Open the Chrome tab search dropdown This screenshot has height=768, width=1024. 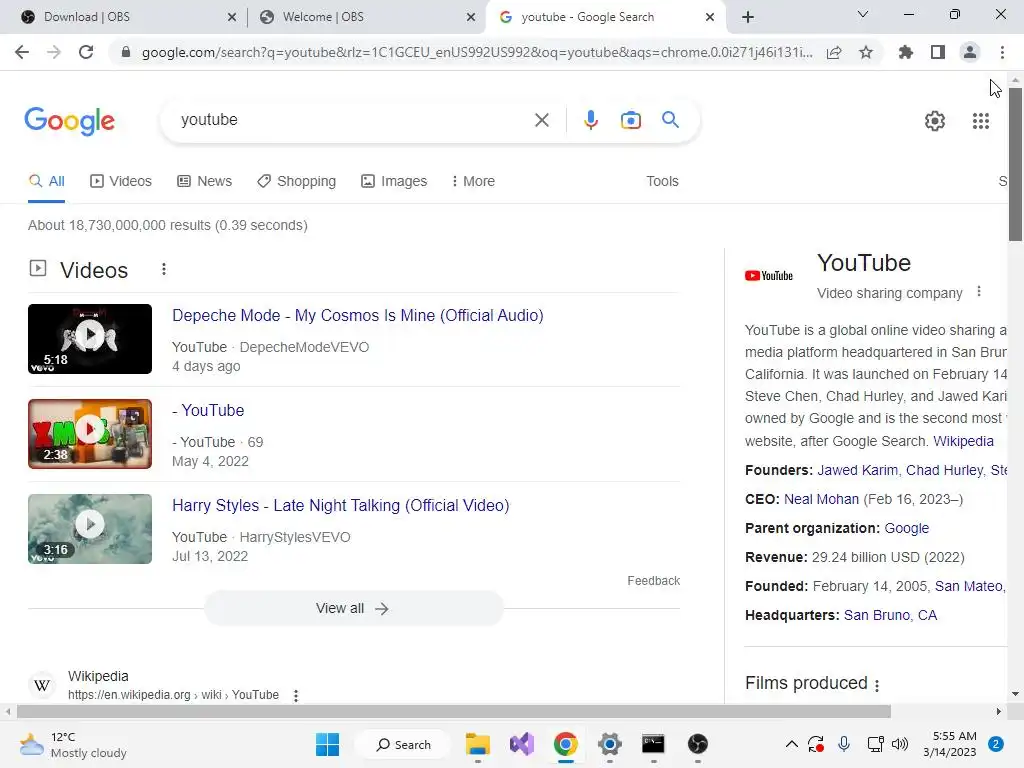(x=863, y=14)
